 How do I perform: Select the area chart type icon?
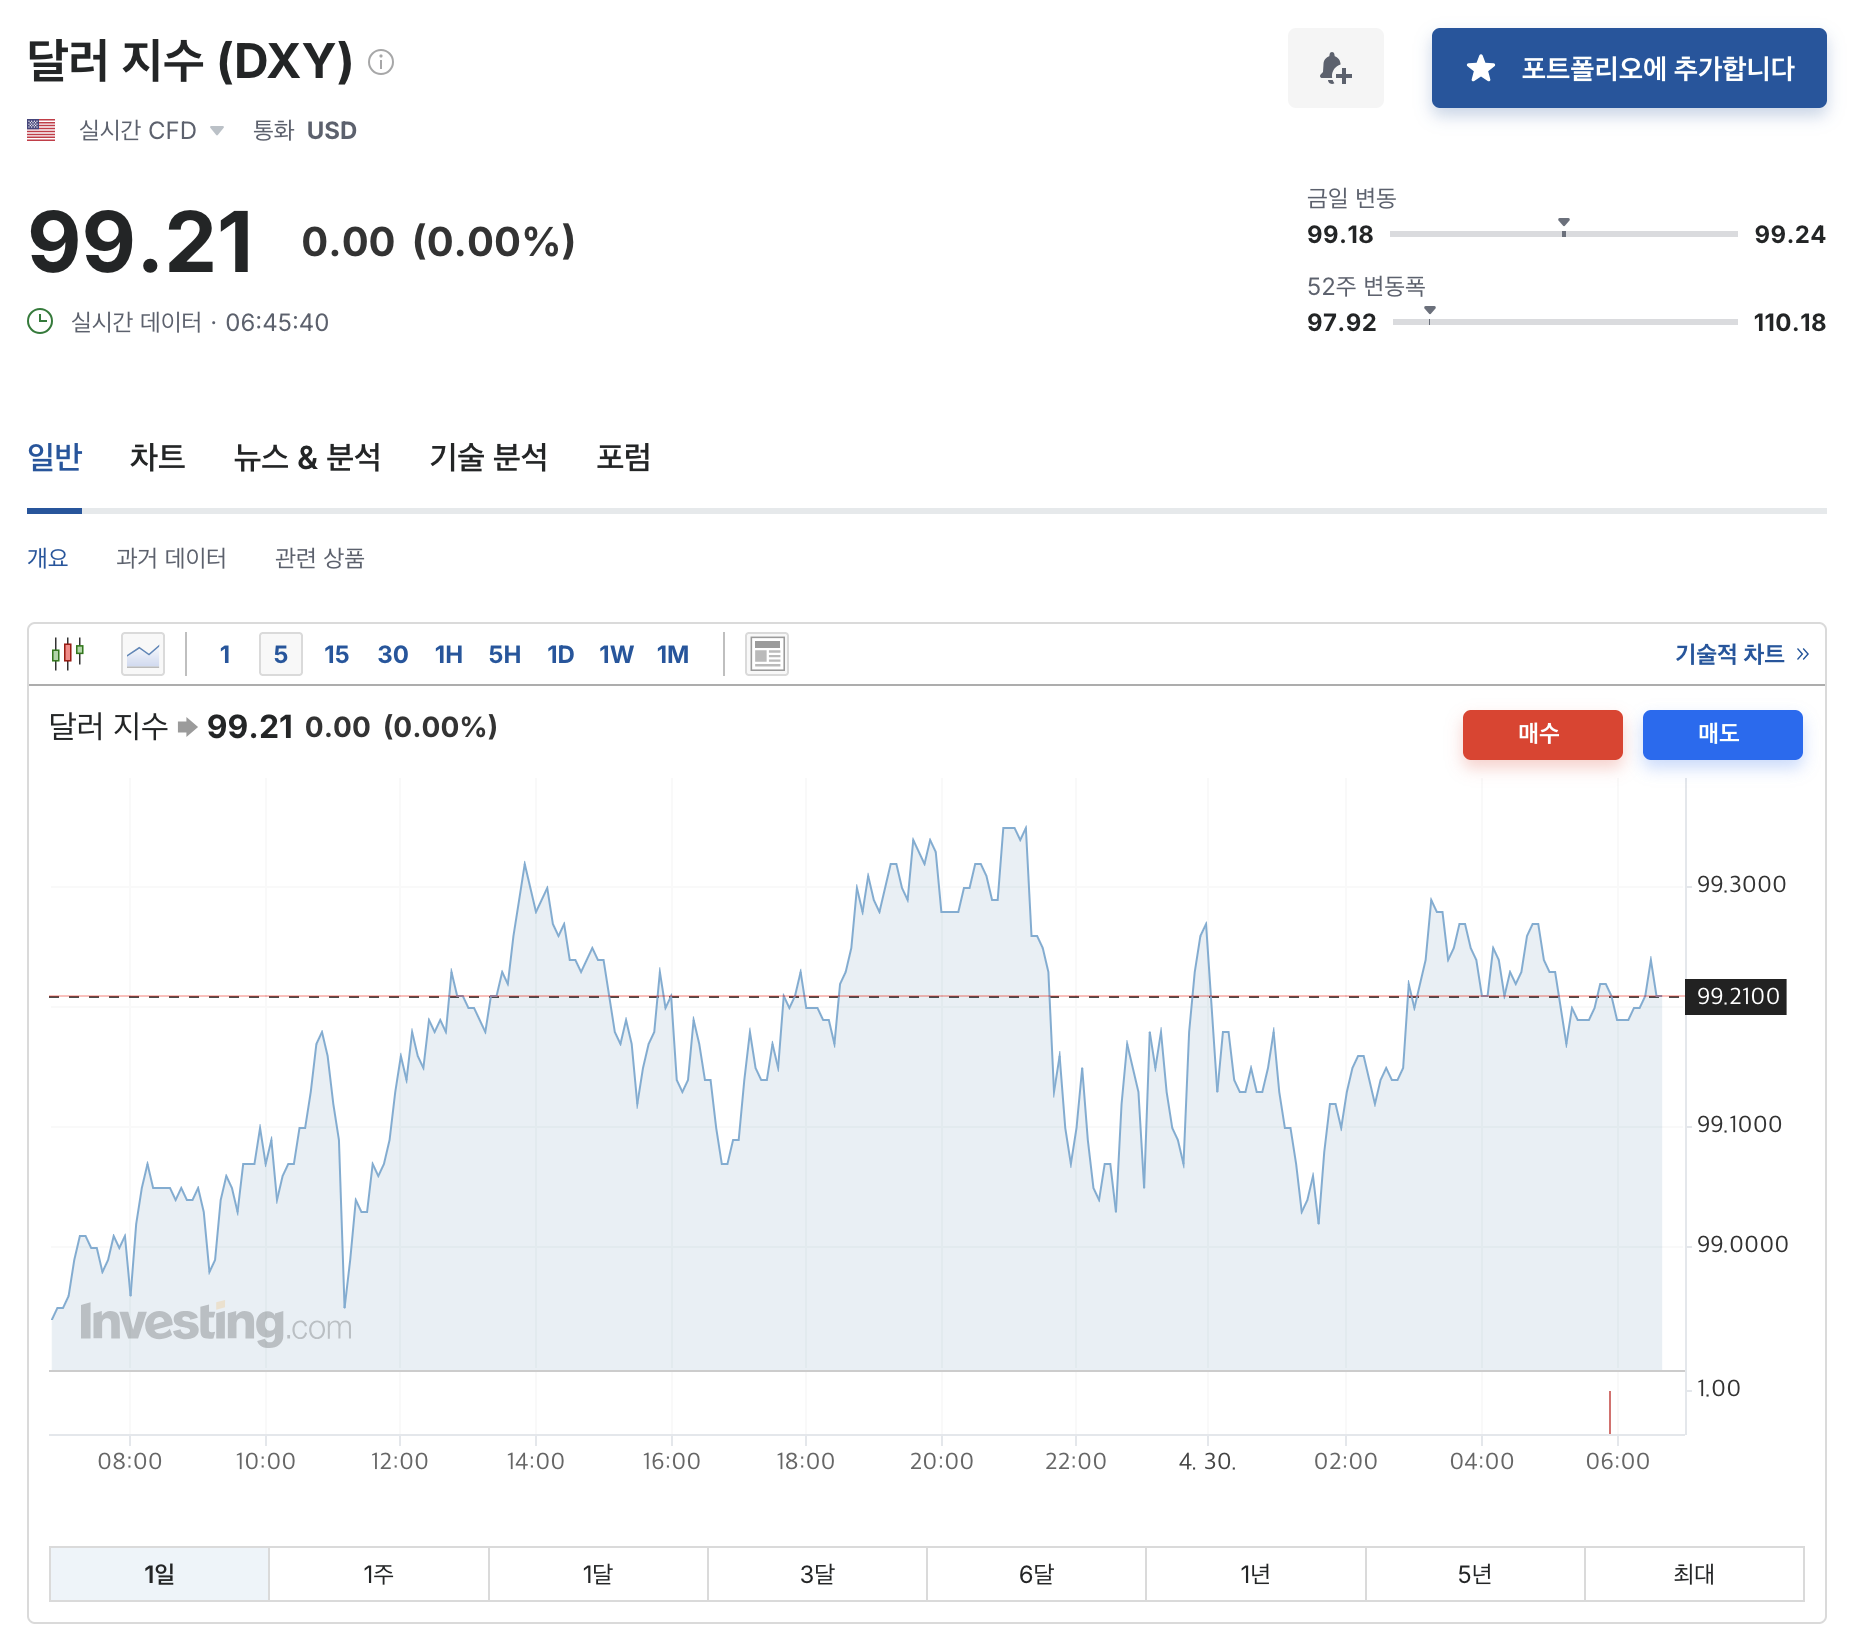pyautogui.click(x=143, y=654)
